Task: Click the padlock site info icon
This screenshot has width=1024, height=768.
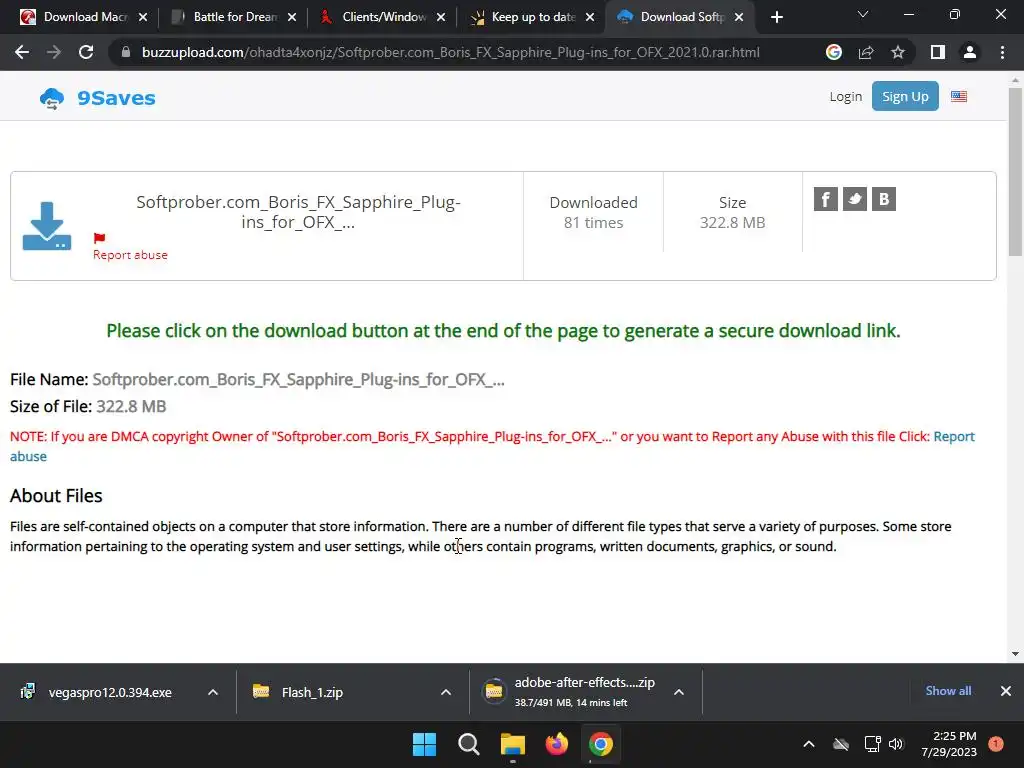Action: click(126, 52)
